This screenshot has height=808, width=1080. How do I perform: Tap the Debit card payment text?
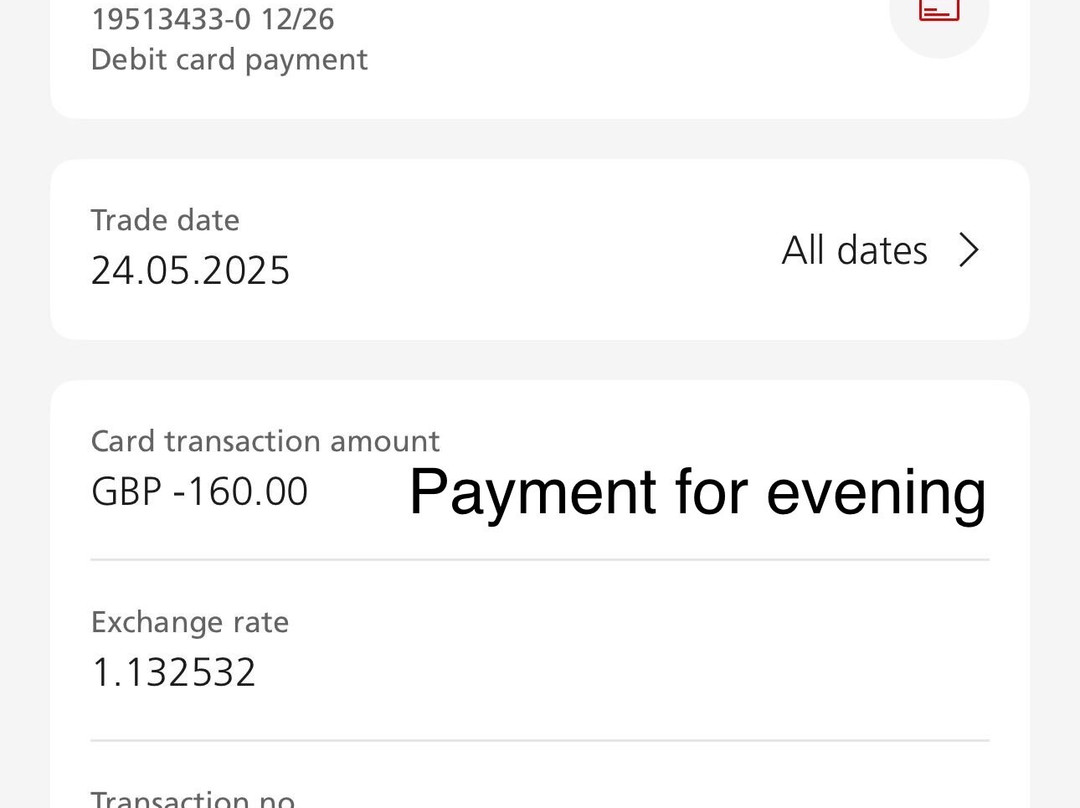[229, 60]
